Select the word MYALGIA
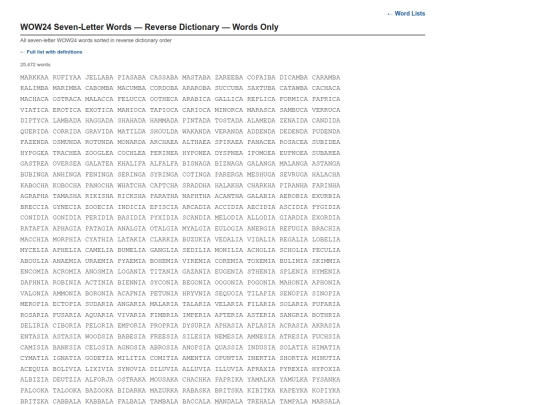 (196, 229)
